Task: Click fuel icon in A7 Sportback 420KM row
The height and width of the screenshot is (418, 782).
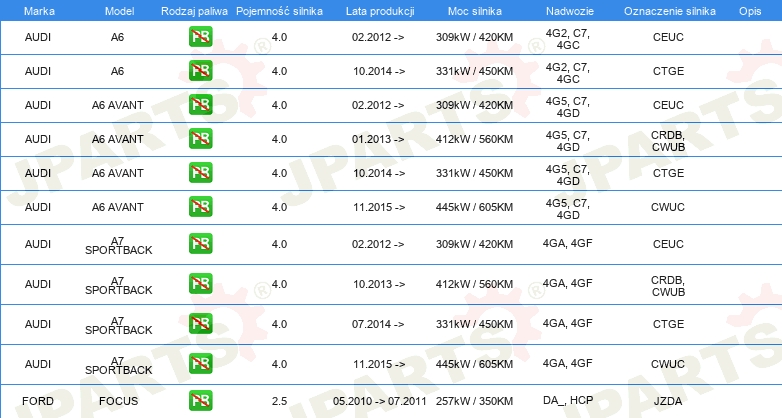Action: [x=201, y=244]
